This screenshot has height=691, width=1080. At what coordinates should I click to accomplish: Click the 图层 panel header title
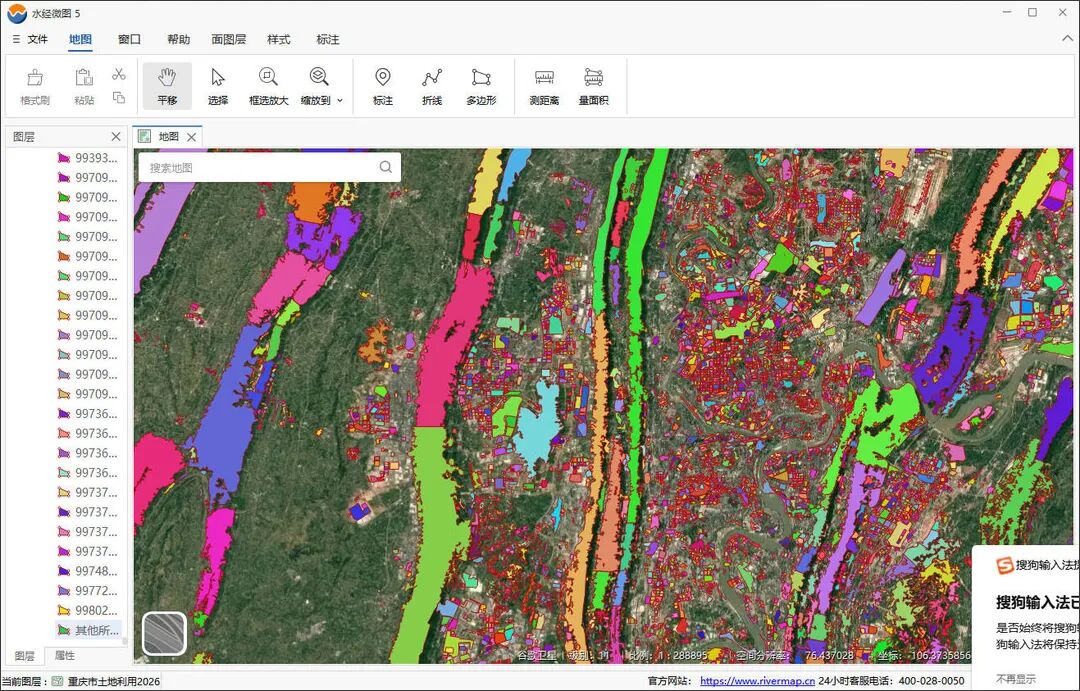click(24, 136)
